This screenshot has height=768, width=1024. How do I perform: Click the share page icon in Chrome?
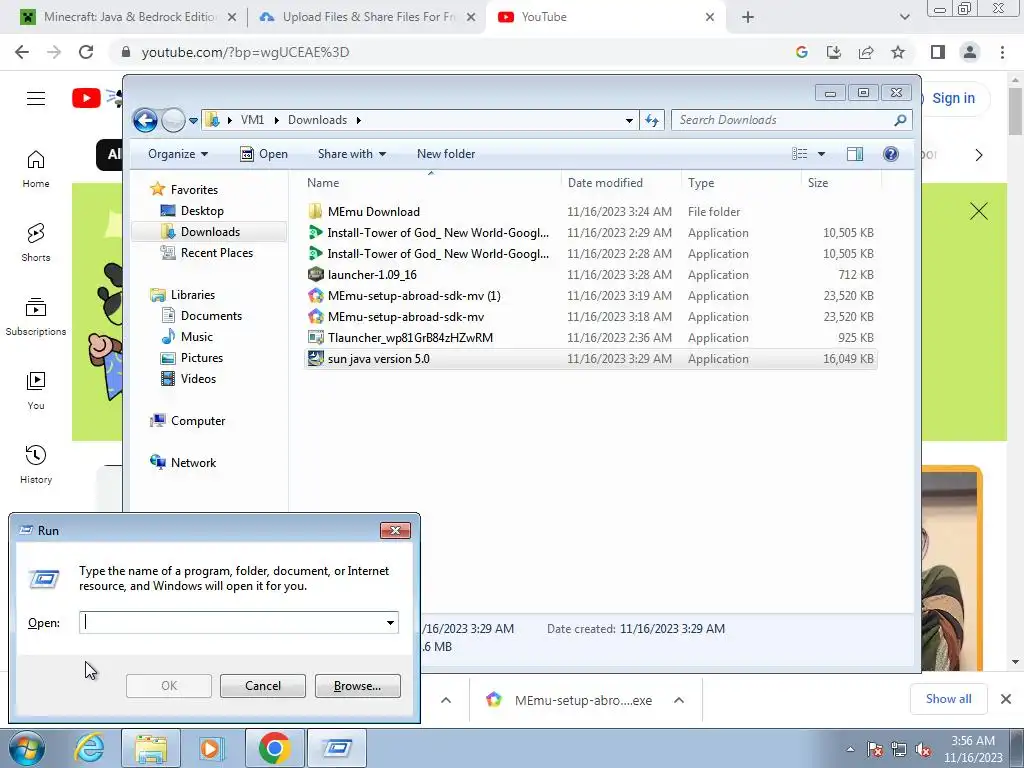tap(866, 52)
